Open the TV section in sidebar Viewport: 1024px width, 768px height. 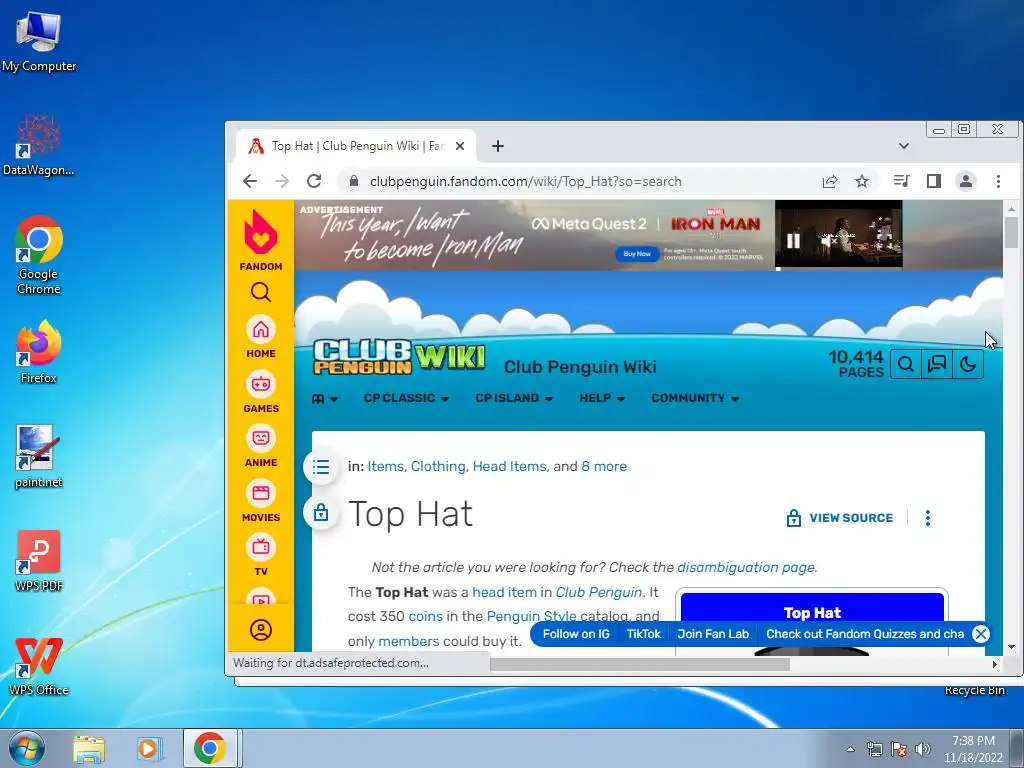pyautogui.click(x=261, y=555)
